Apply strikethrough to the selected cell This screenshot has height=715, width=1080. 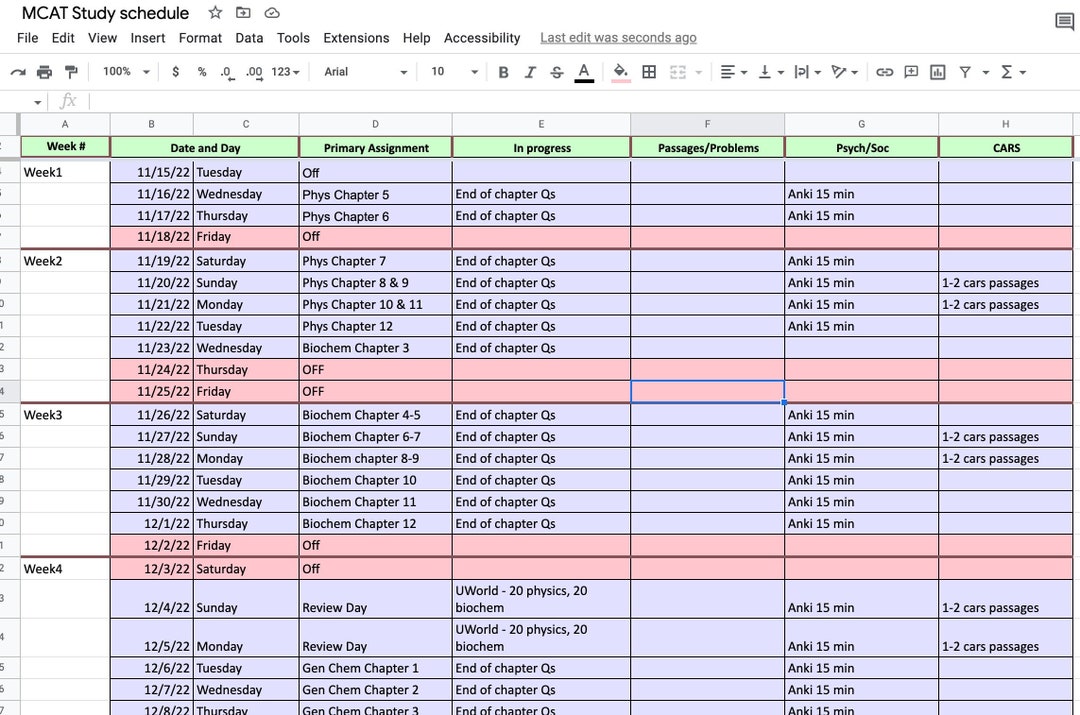[x=555, y=71]
